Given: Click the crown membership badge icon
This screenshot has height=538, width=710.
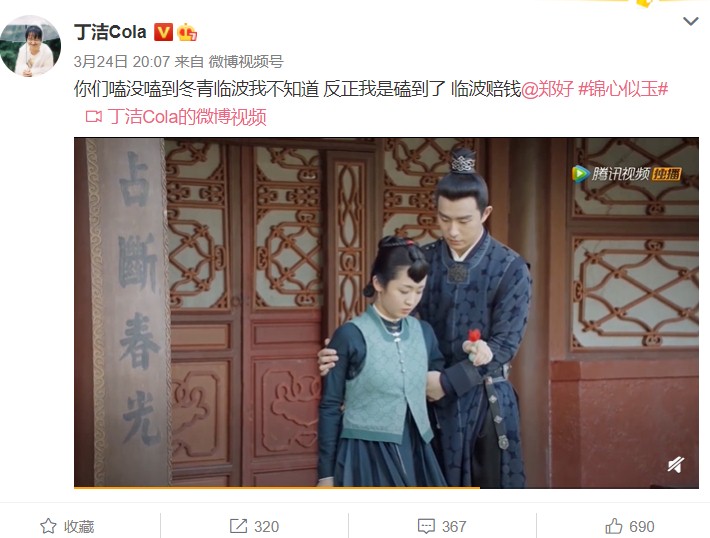Looking at the screenshot, I should click(187, 33).
